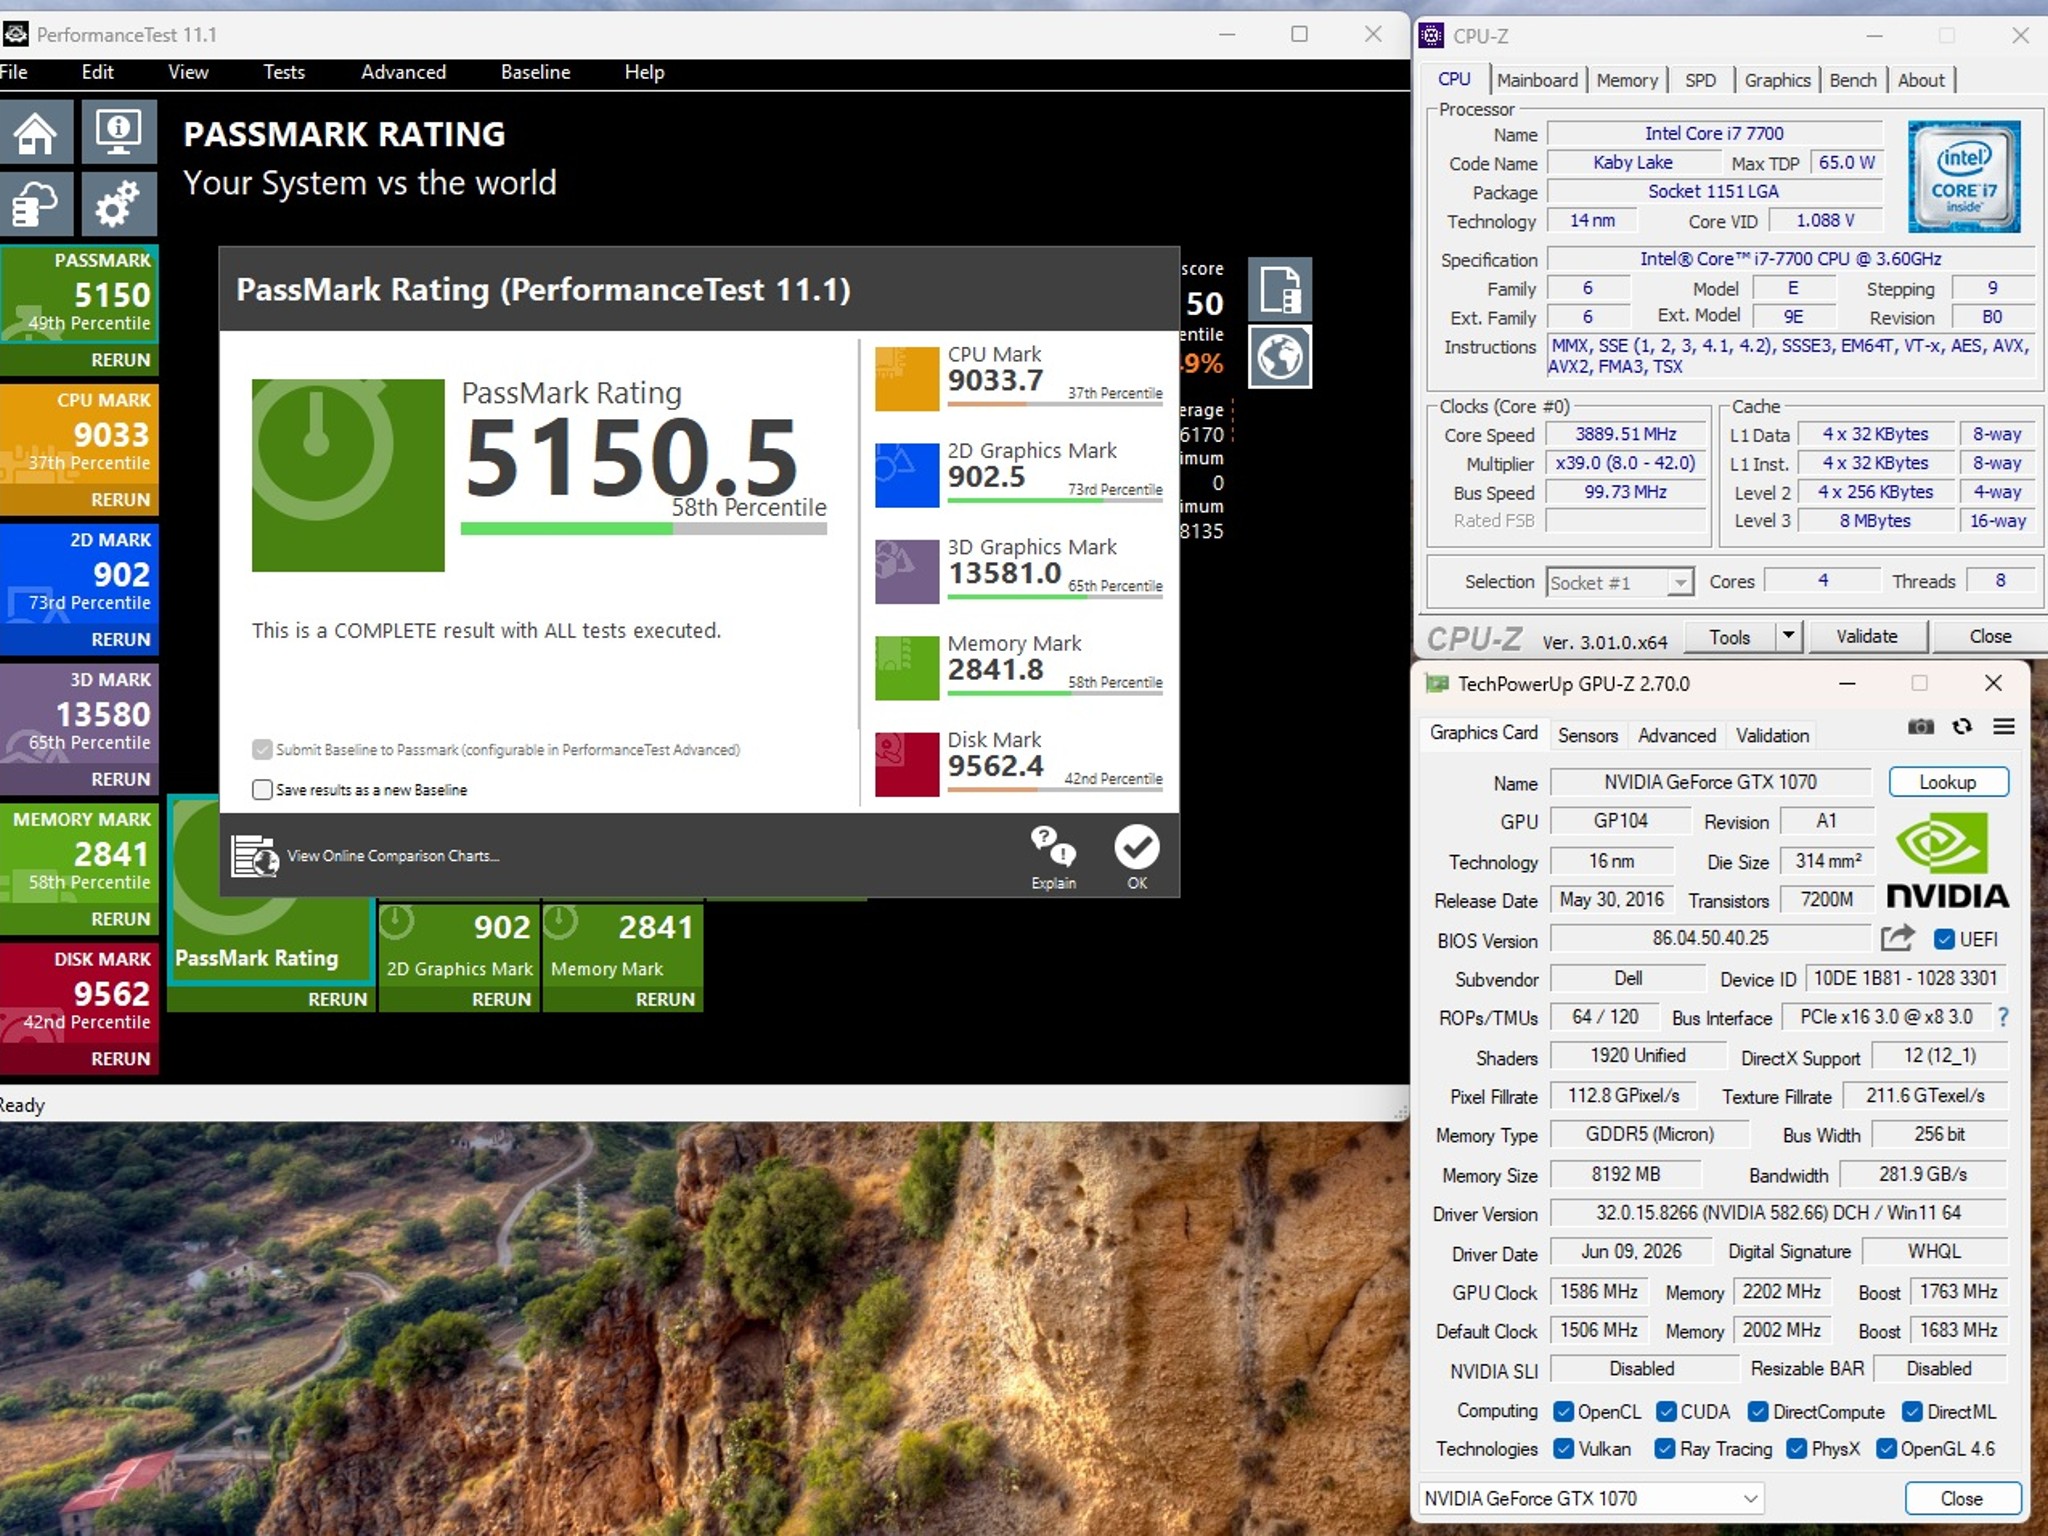The height and width of the screenshot is (1536, 2048).
Task: Refresh GPU-Z data with the refresh icon
Action: pyautogui.click(x=1962, y=727)
